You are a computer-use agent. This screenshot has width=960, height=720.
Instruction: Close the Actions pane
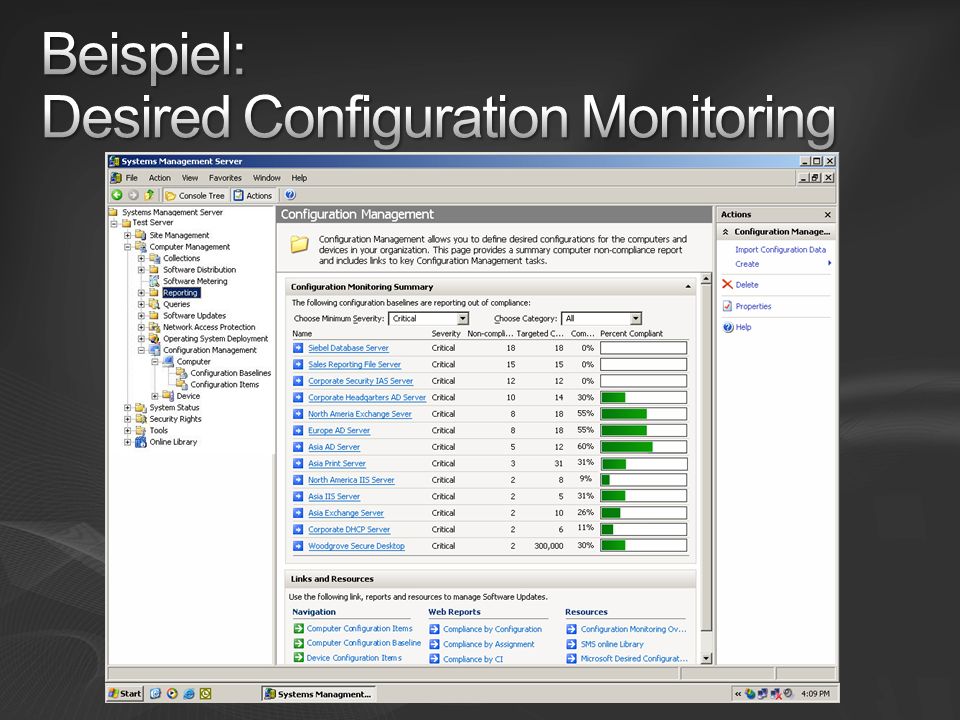[x=827, y=215]
